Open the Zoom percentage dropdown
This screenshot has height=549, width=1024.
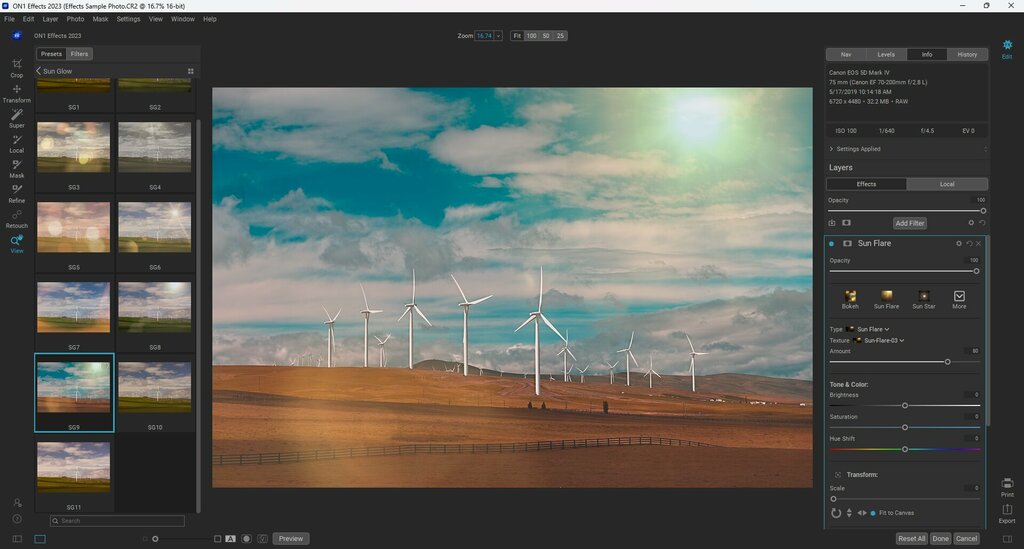coord(498,36)
